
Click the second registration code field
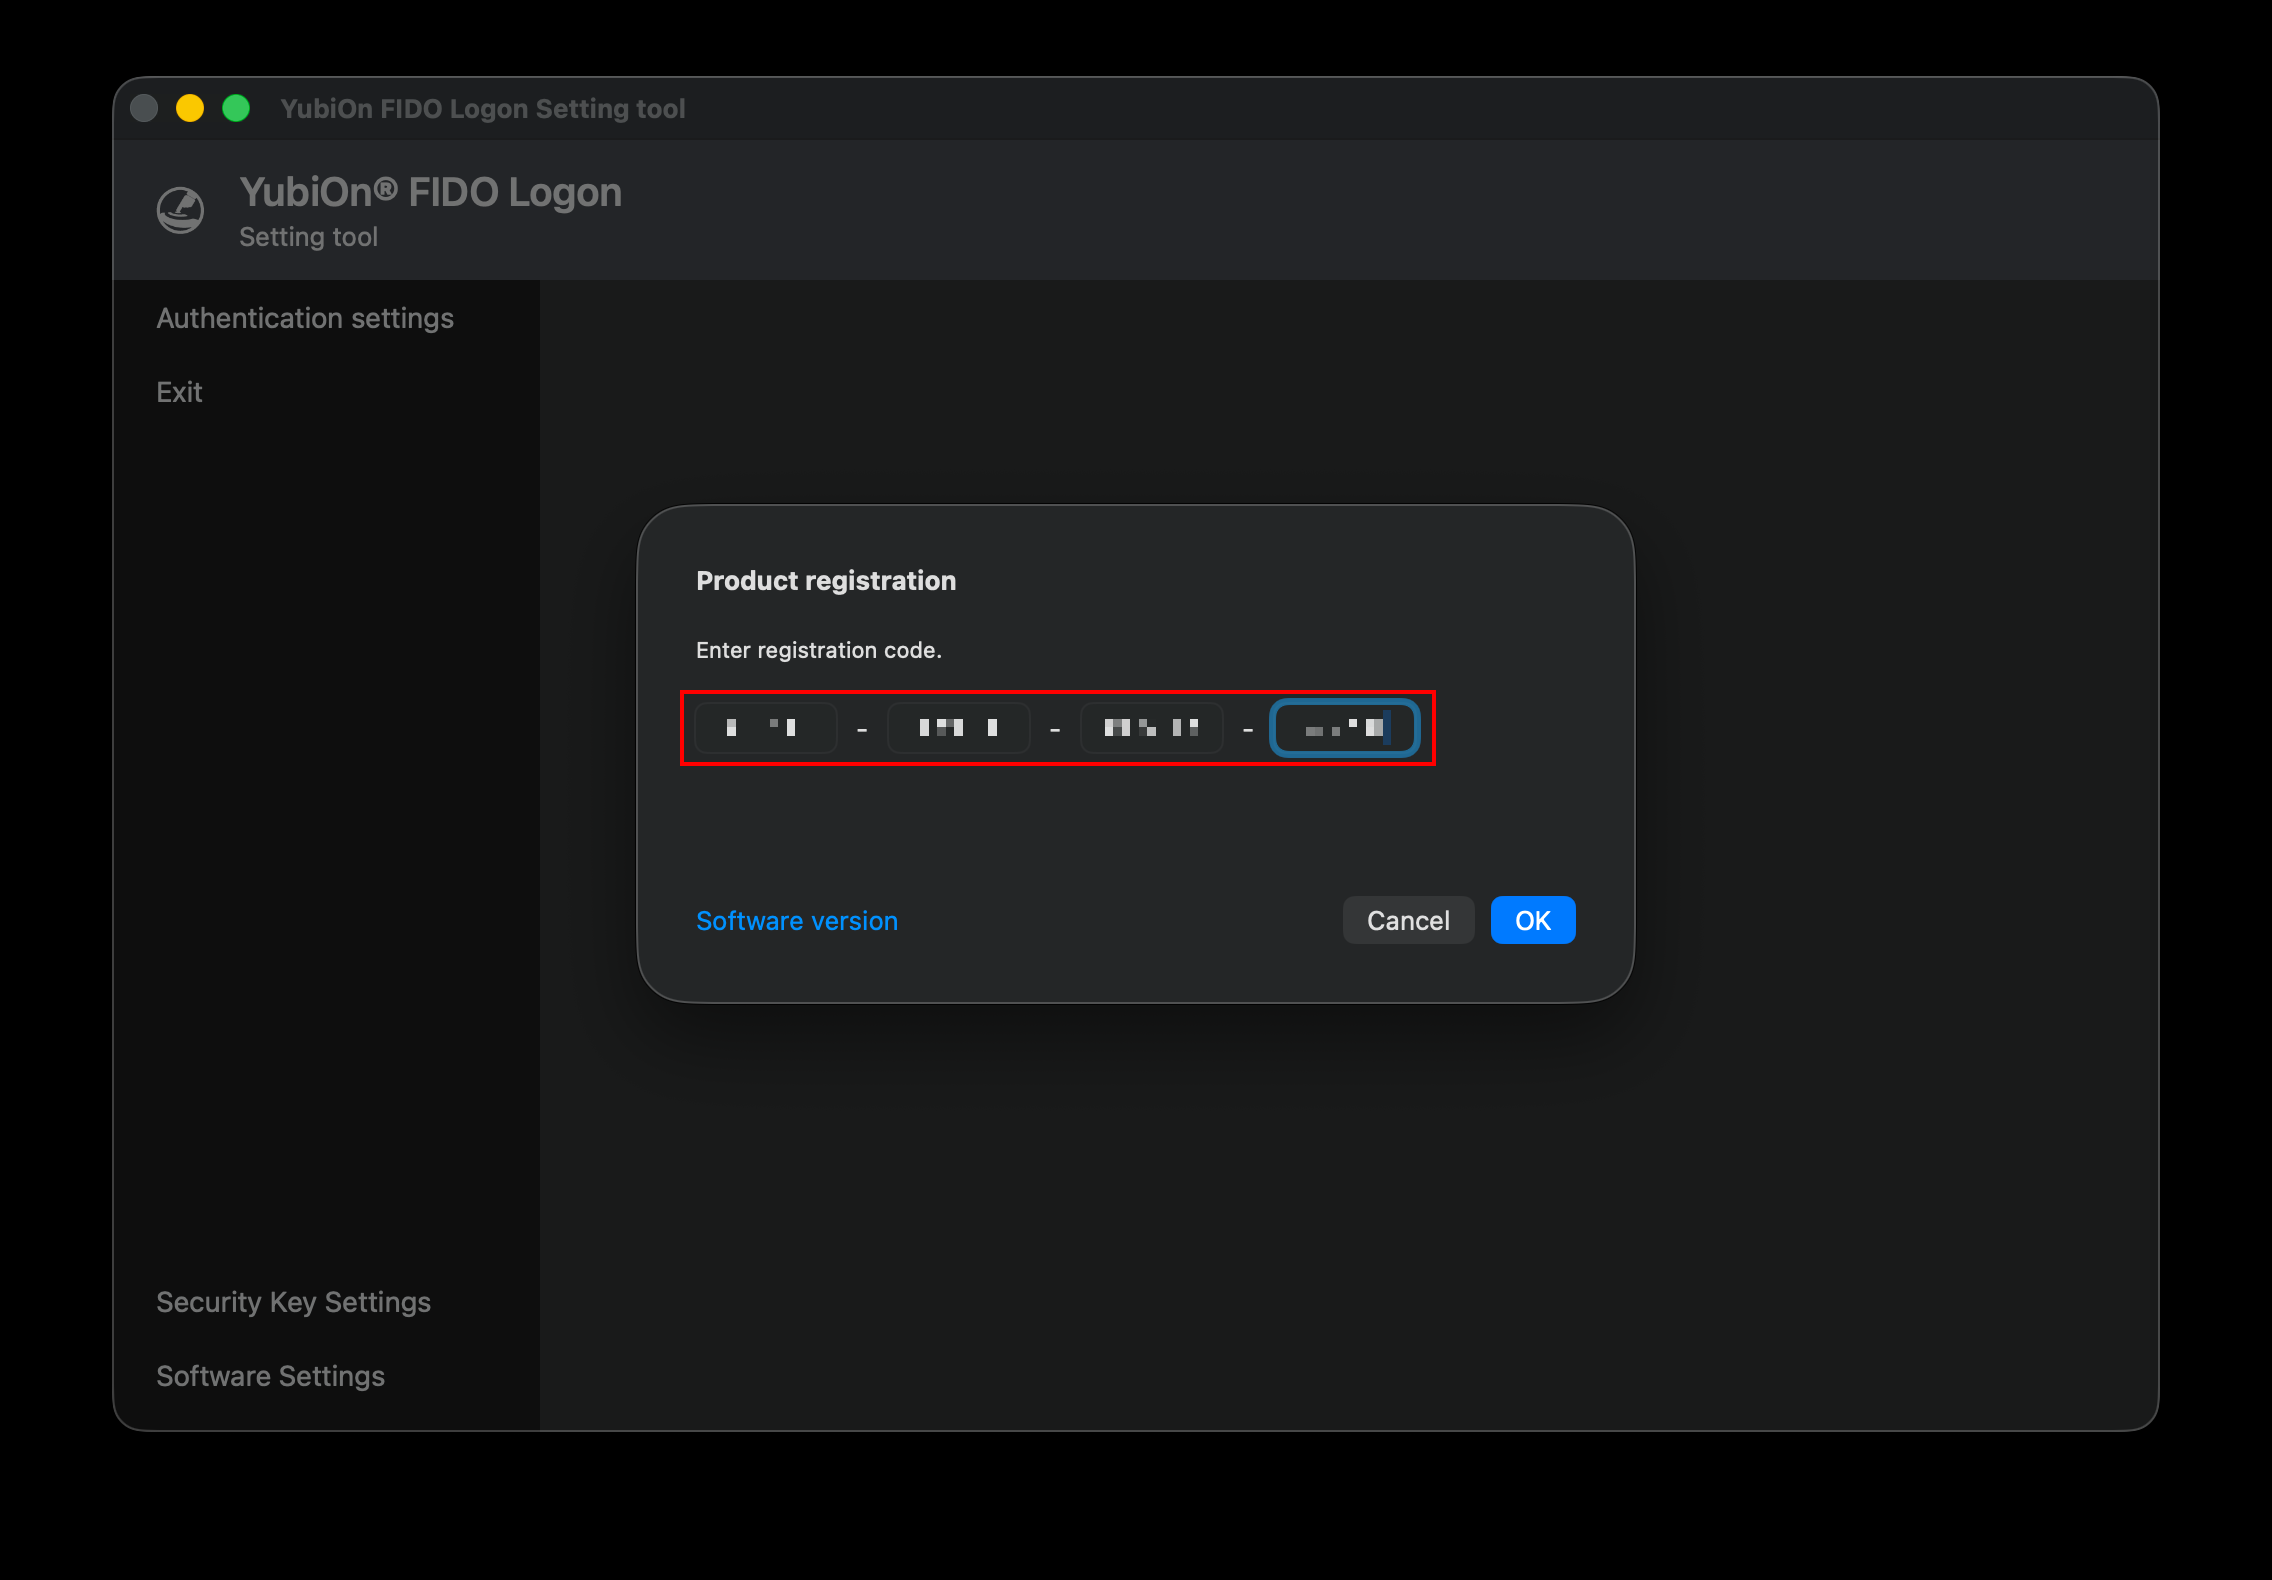tap(959, 728)
